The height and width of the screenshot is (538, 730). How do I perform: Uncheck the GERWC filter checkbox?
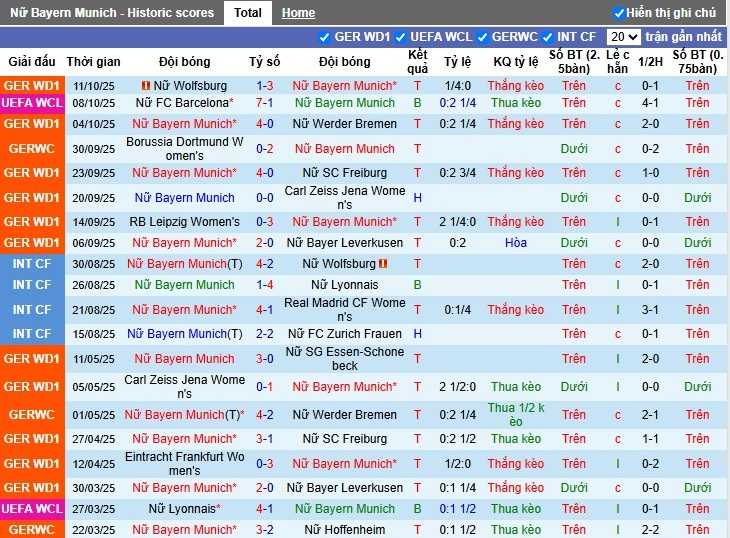click(482, 37)
